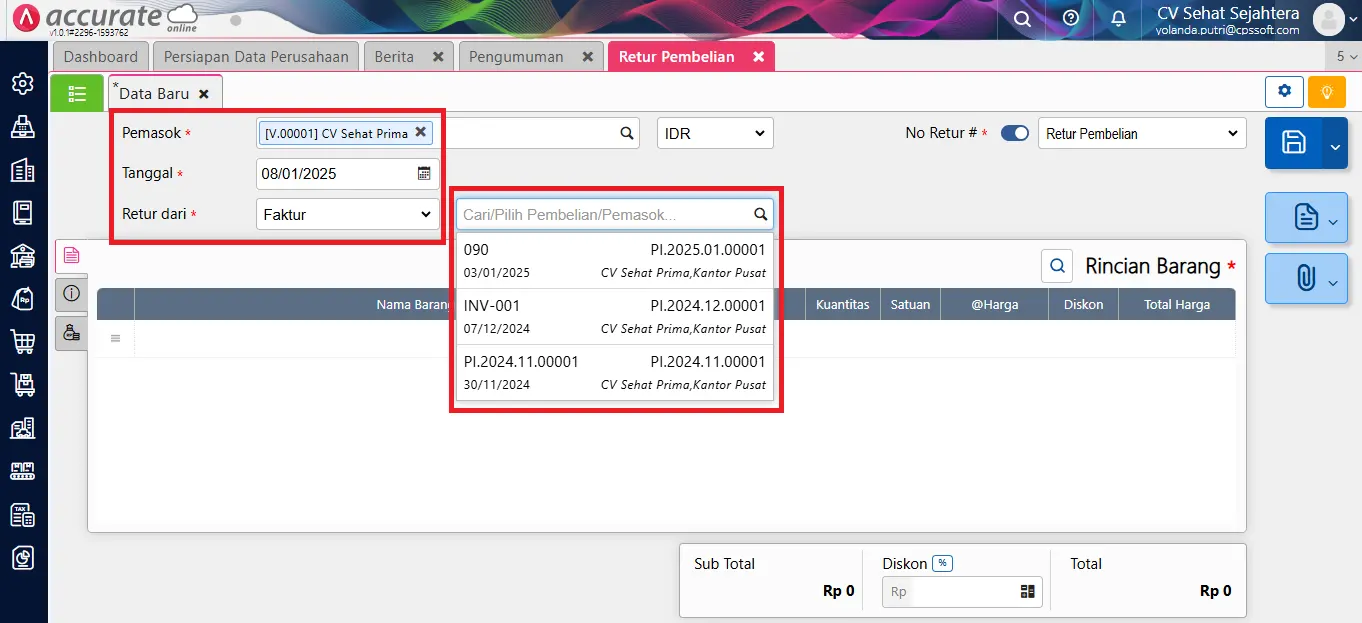Viewport: 1362px width, 623px height.
Task: Open the info side tab icon
Action: click(x=71, y=293)
